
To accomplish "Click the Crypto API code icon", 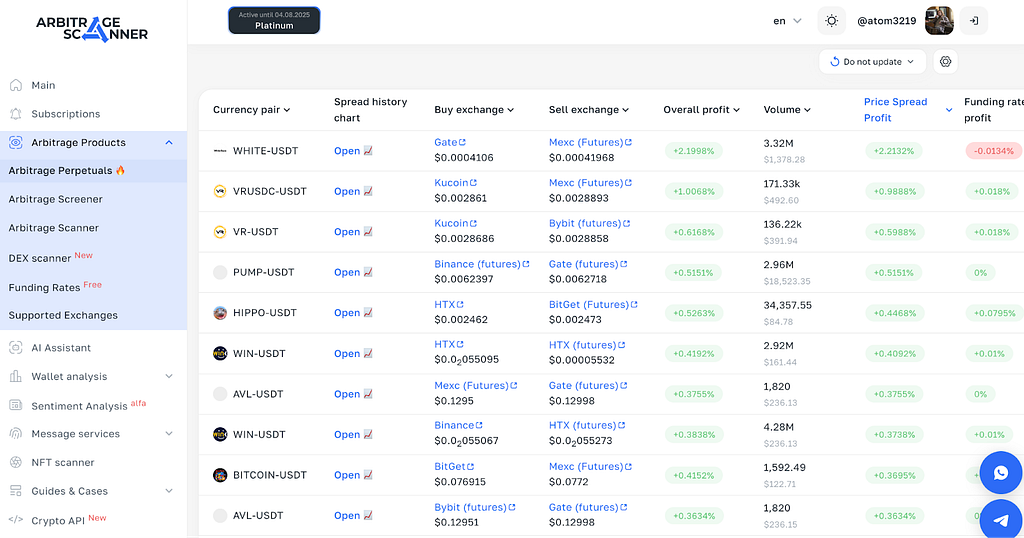I will (x=16, y=520).
